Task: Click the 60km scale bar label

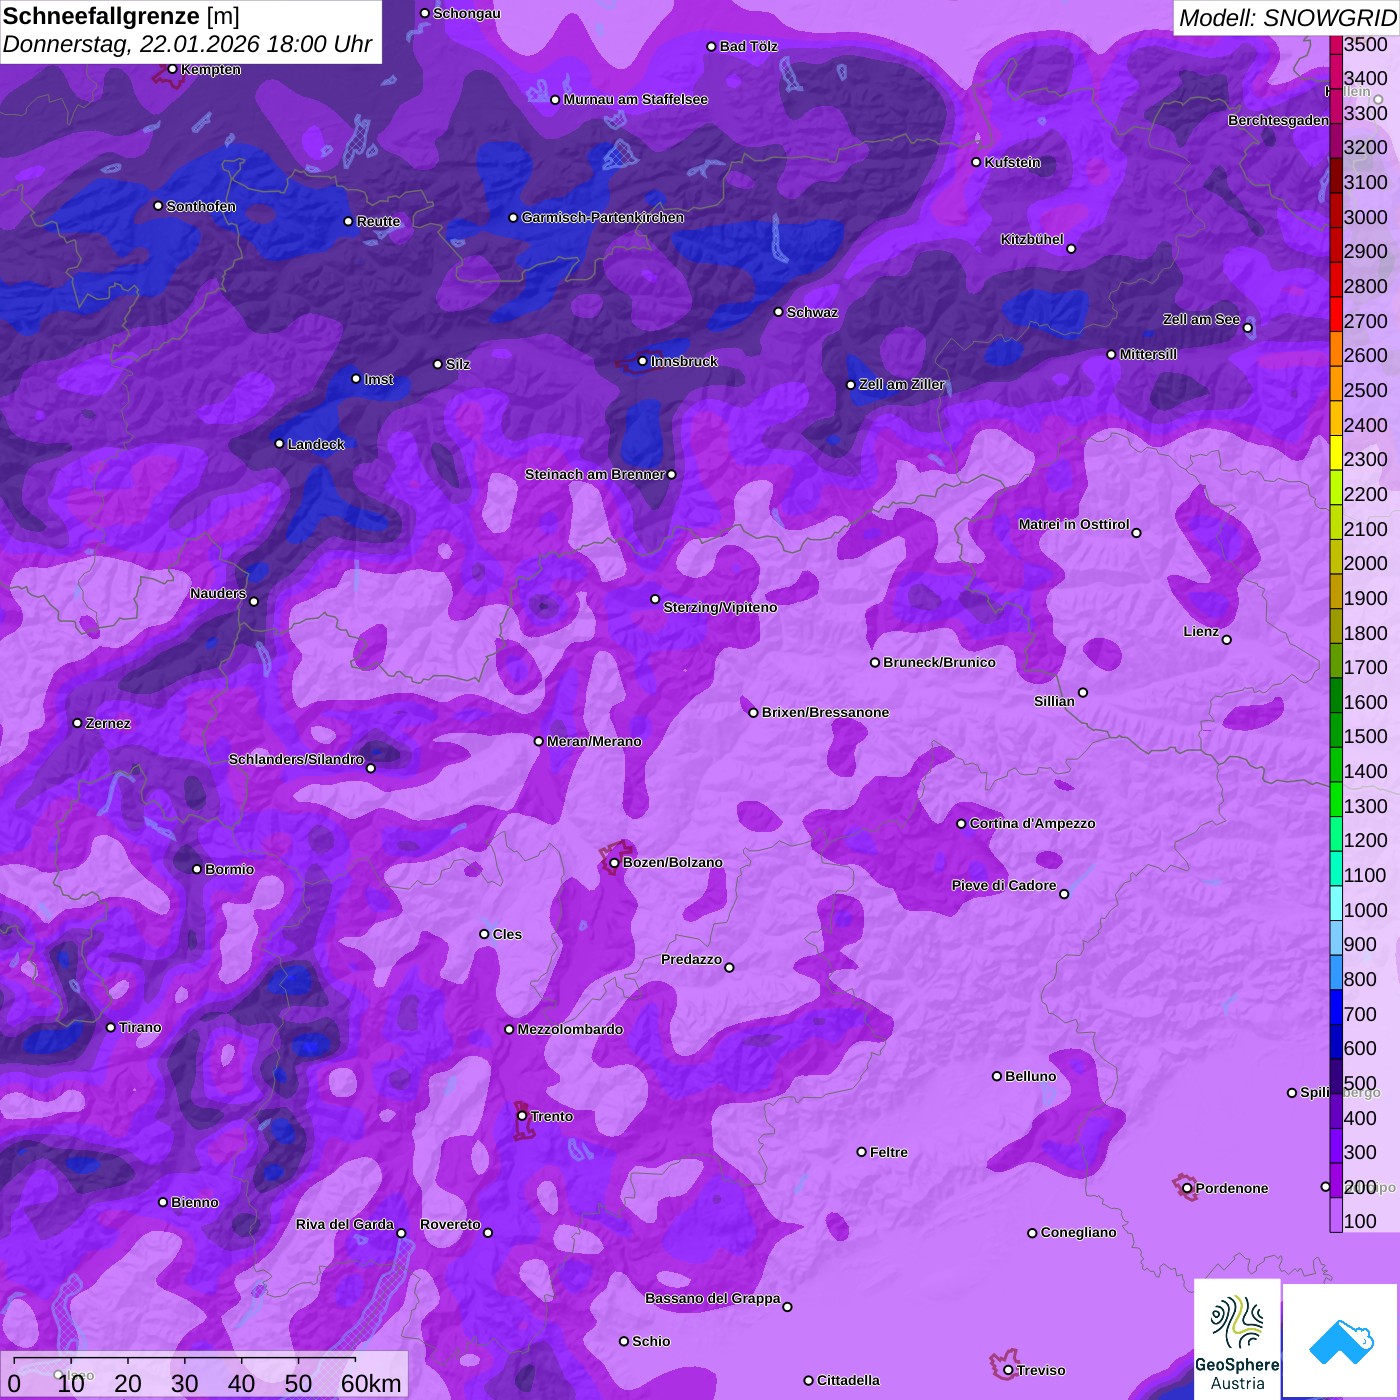Action: pos(371,1383)
